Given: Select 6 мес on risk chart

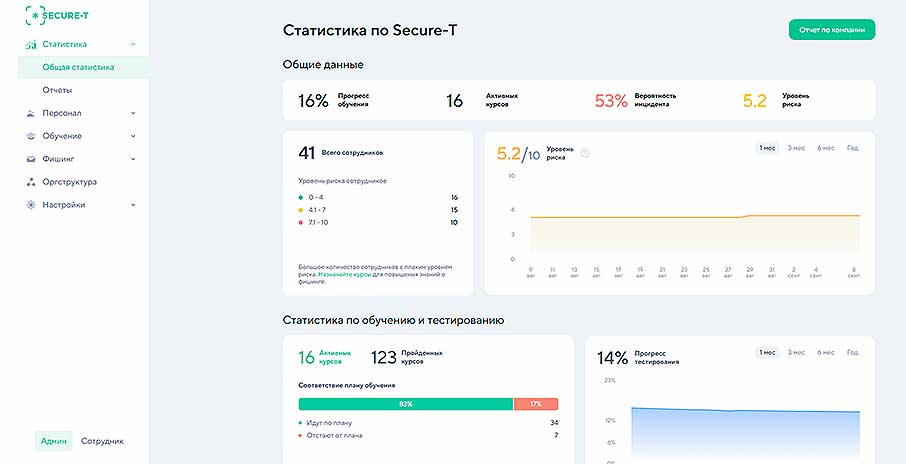Looking at the screenshot, I should click(x=826, y=148).
